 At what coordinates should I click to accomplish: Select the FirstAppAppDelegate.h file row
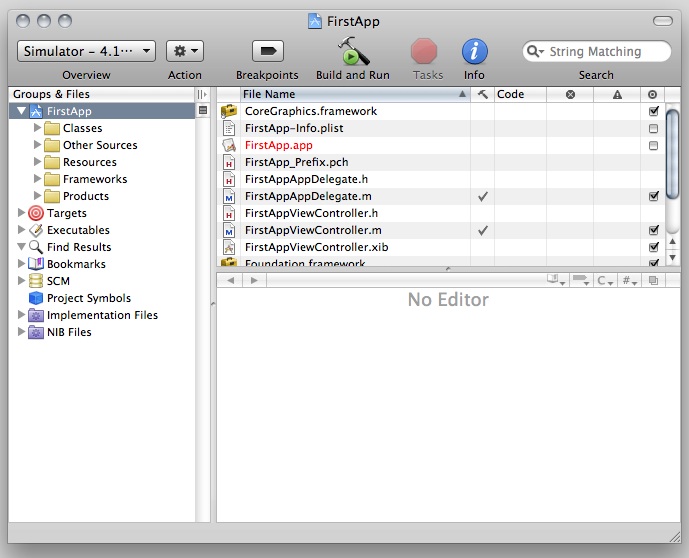click(x=441, y=179)
